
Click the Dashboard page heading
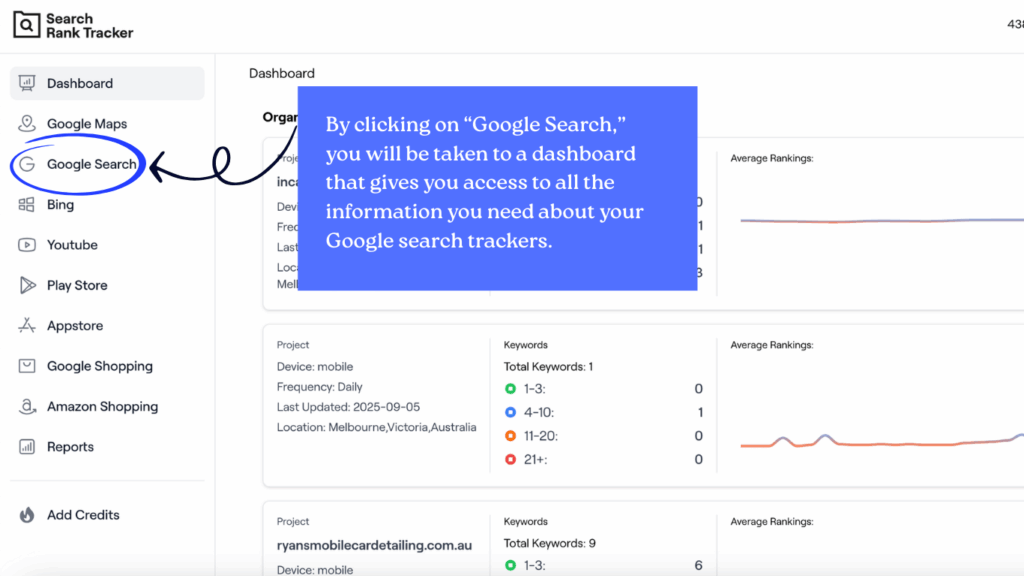tap(281, 73)
